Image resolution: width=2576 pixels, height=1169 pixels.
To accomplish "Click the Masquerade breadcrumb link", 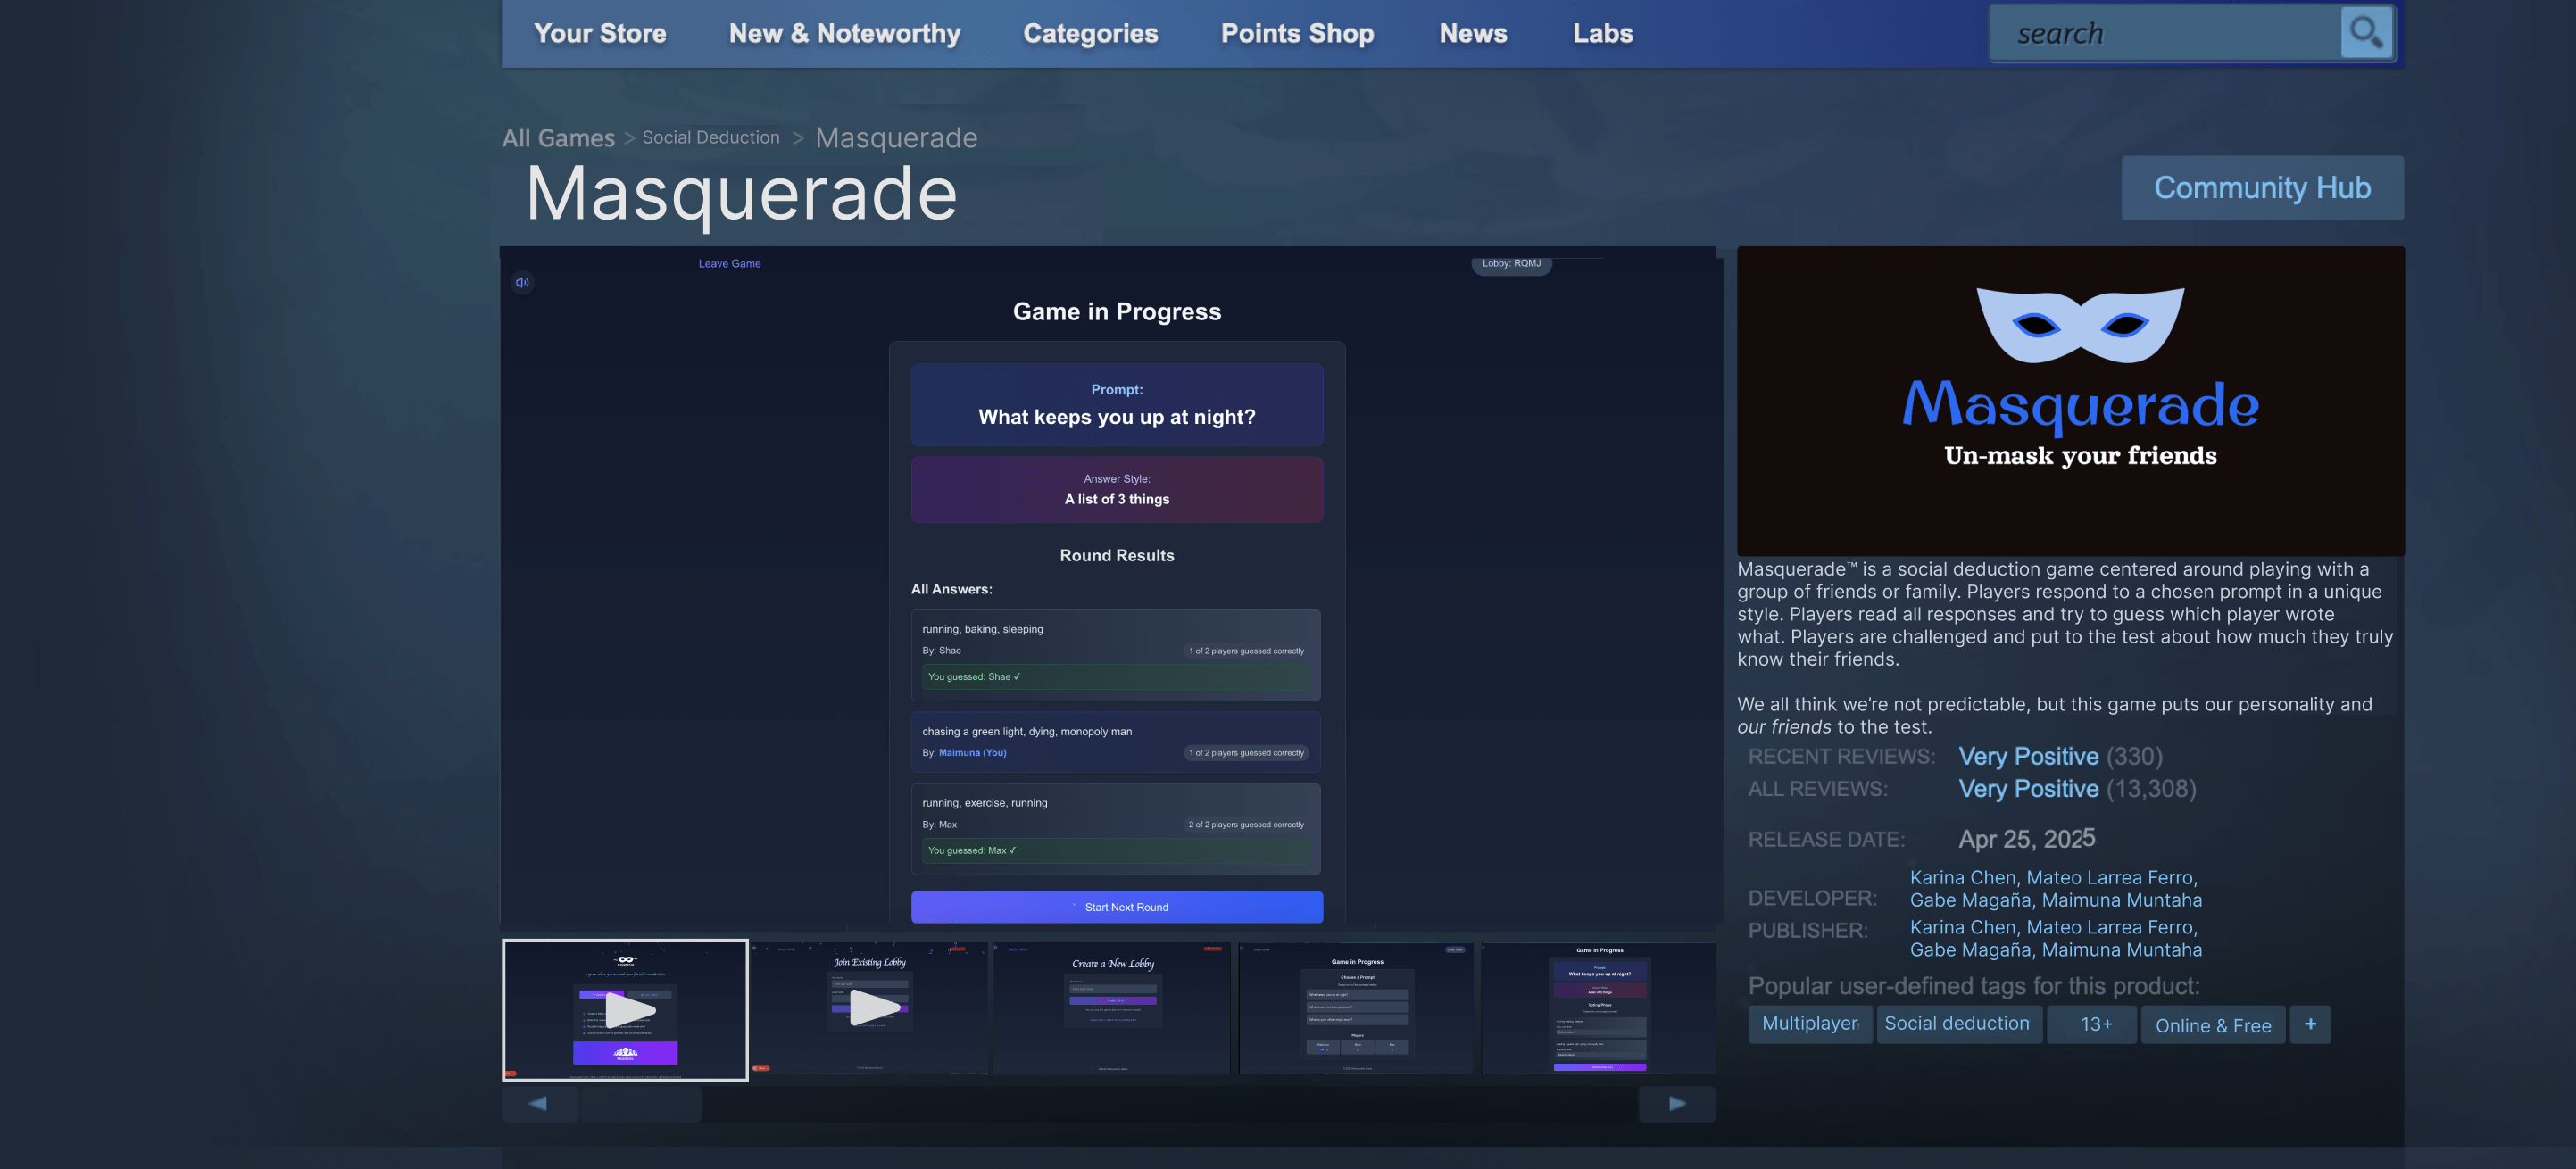I will pos(896,138).
